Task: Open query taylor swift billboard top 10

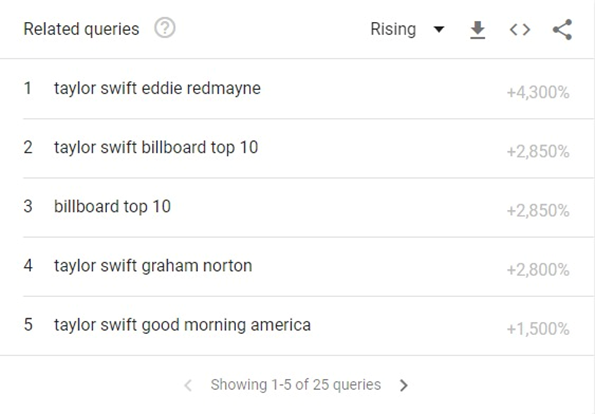Action: coord(156,147)
